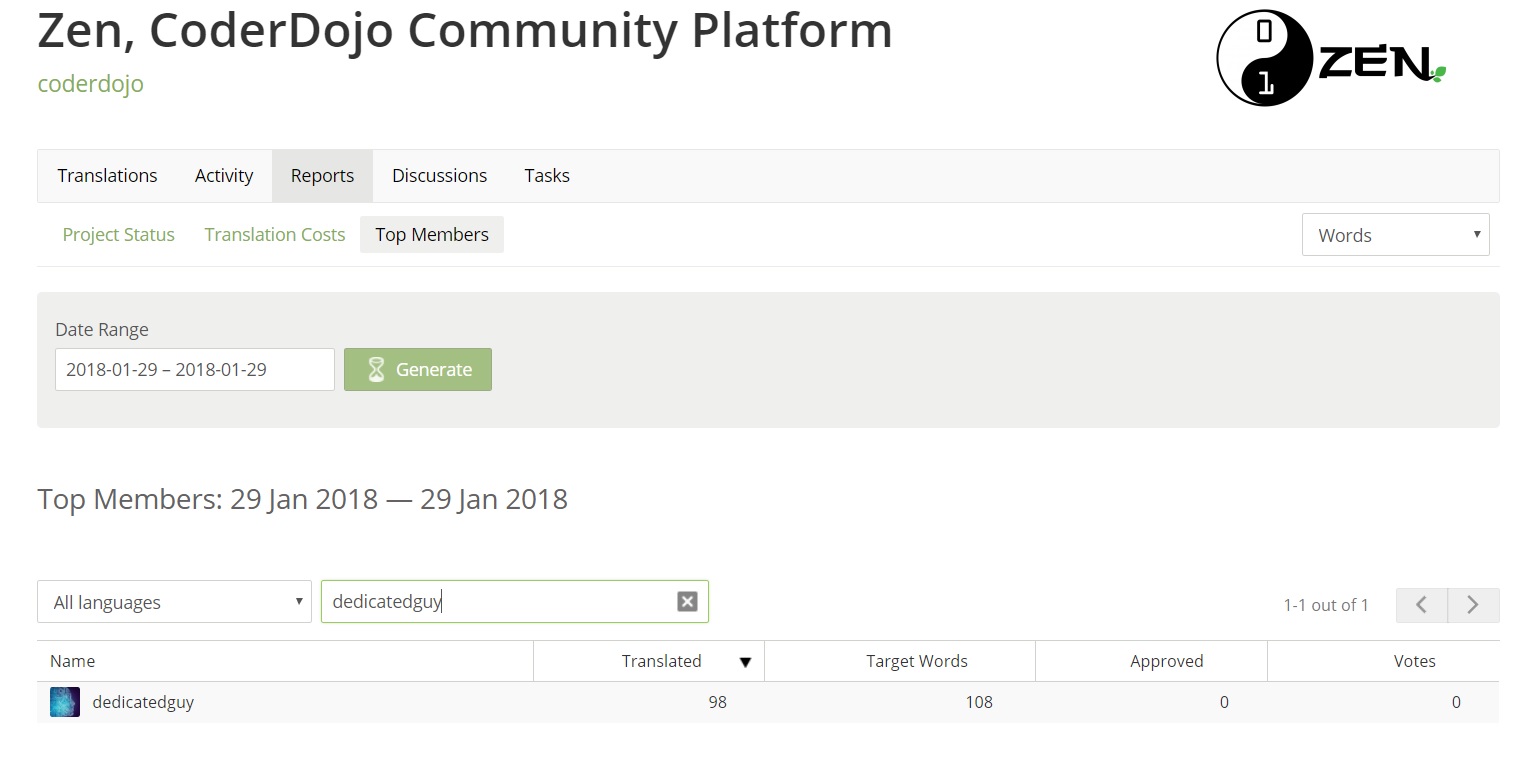Click dedicatedguy's avatar thumbnail

[65, 702]
